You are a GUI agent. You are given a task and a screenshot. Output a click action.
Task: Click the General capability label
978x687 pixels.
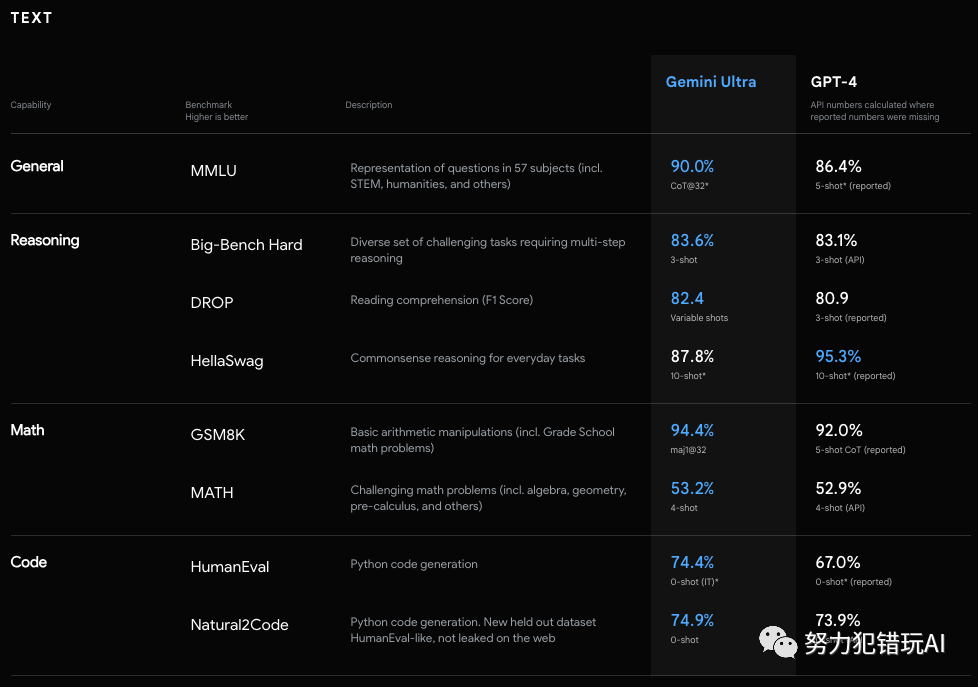click(x=37, y=166)
